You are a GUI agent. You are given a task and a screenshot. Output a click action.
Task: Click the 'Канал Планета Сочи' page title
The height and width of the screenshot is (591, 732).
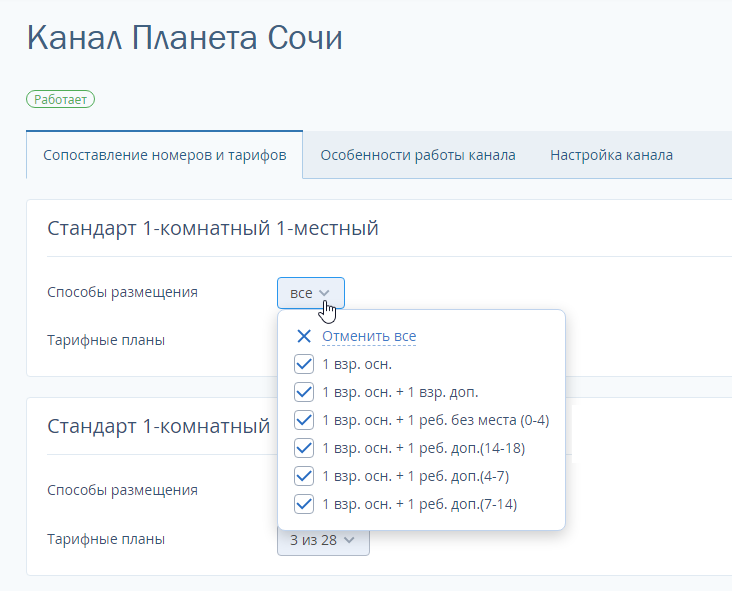point(185,38)
